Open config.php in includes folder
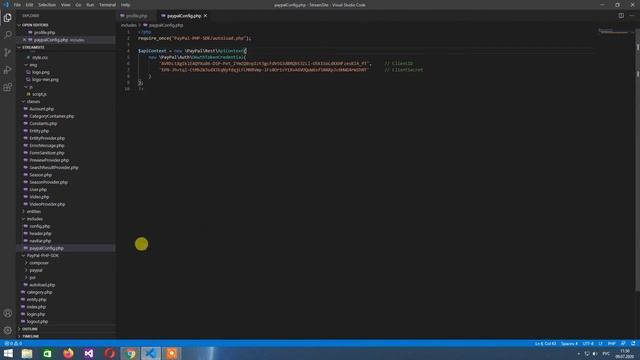This screenshot has width=640, height=360. (x=40, y=226)
